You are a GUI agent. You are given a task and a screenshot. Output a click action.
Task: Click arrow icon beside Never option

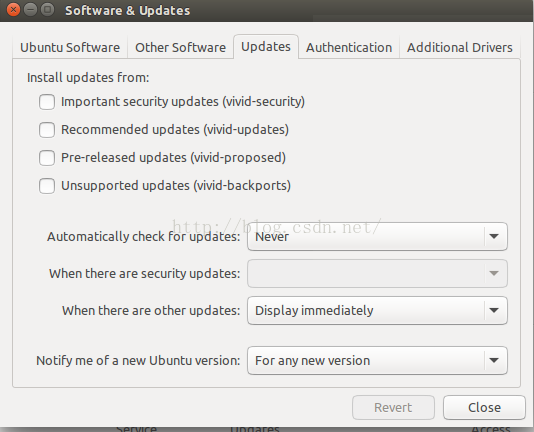494,236
